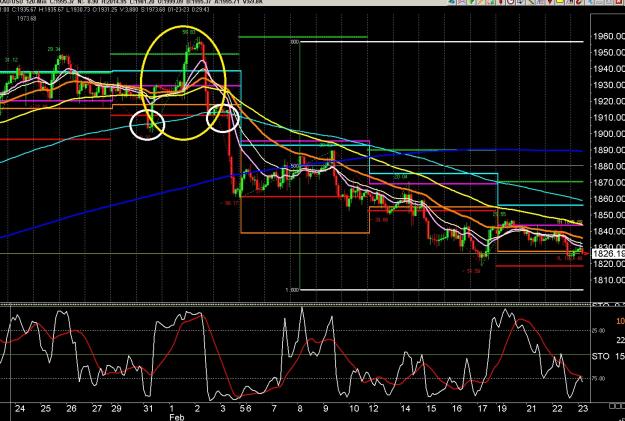Click the 1850.00 price axis label
This screenshot has height=421, width=625.
click(x=609, y=215)
